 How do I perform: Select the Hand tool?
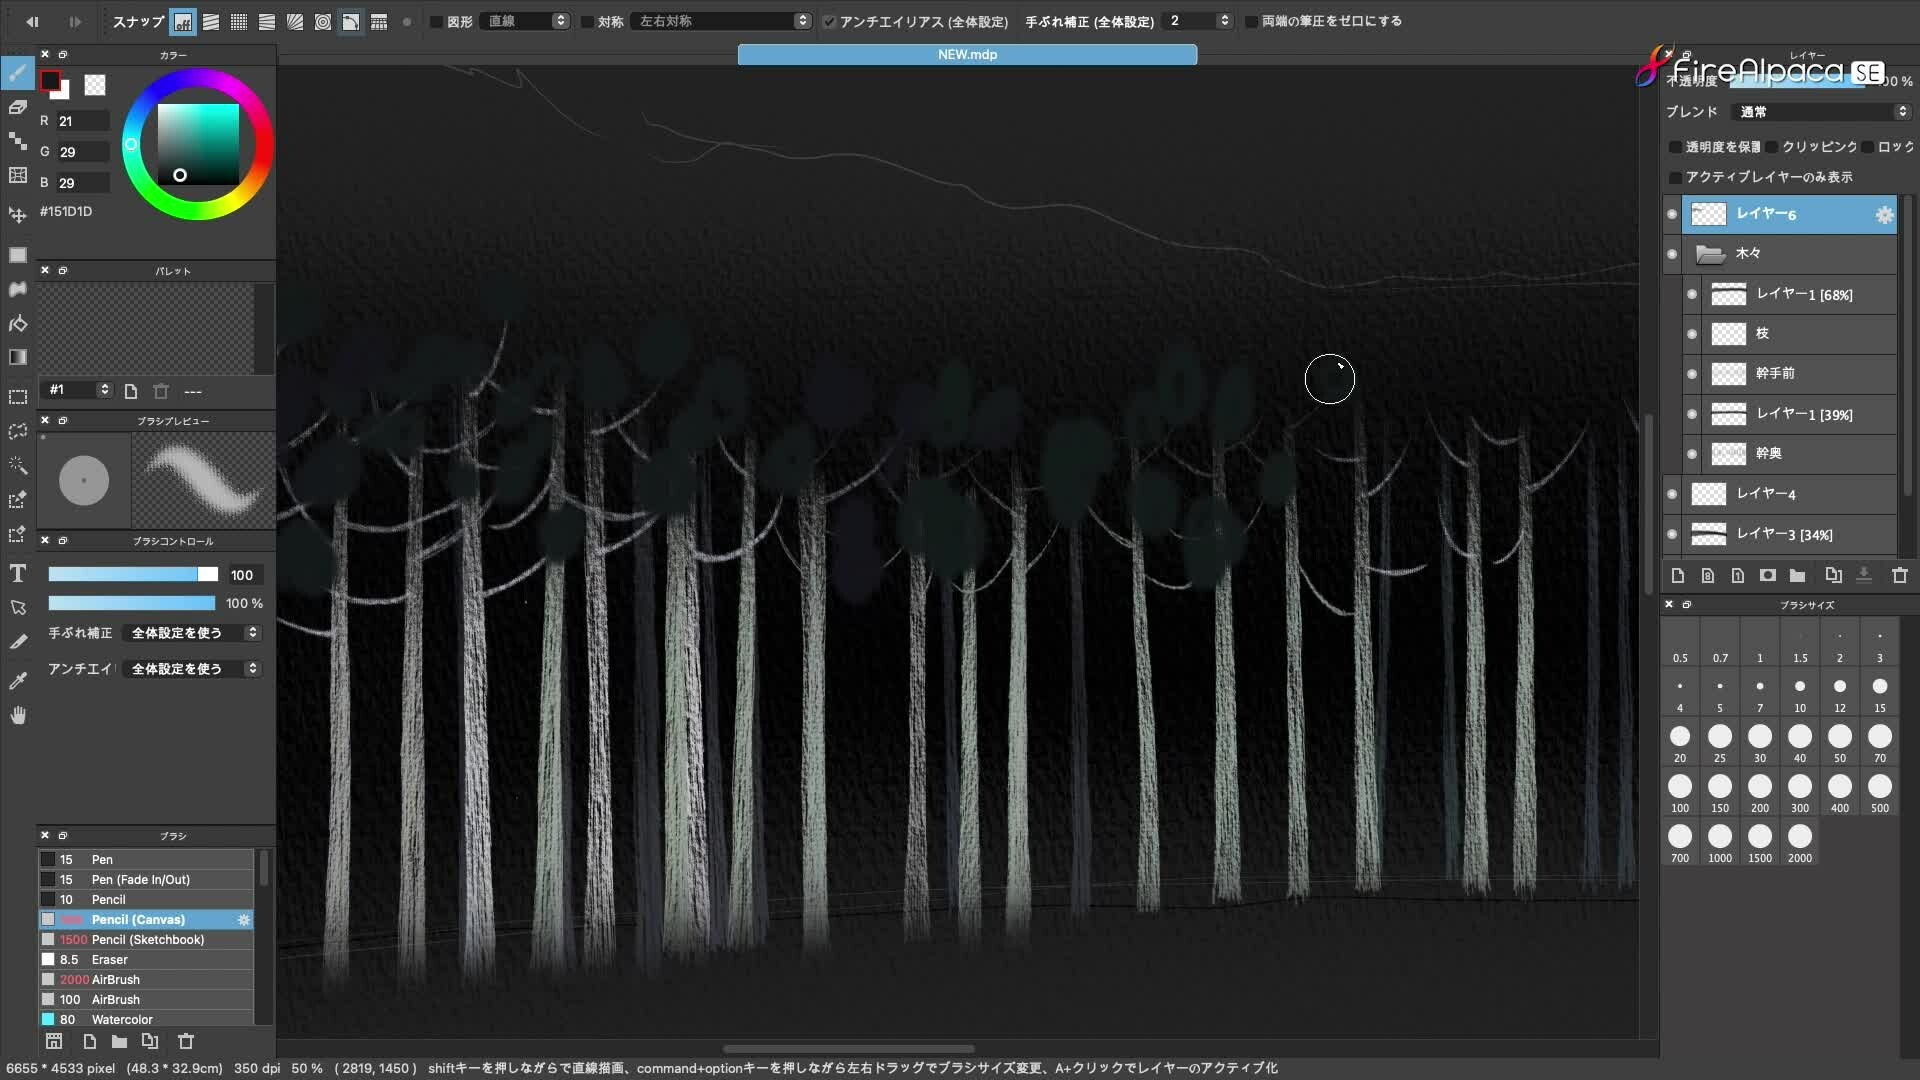click(17, 715)
